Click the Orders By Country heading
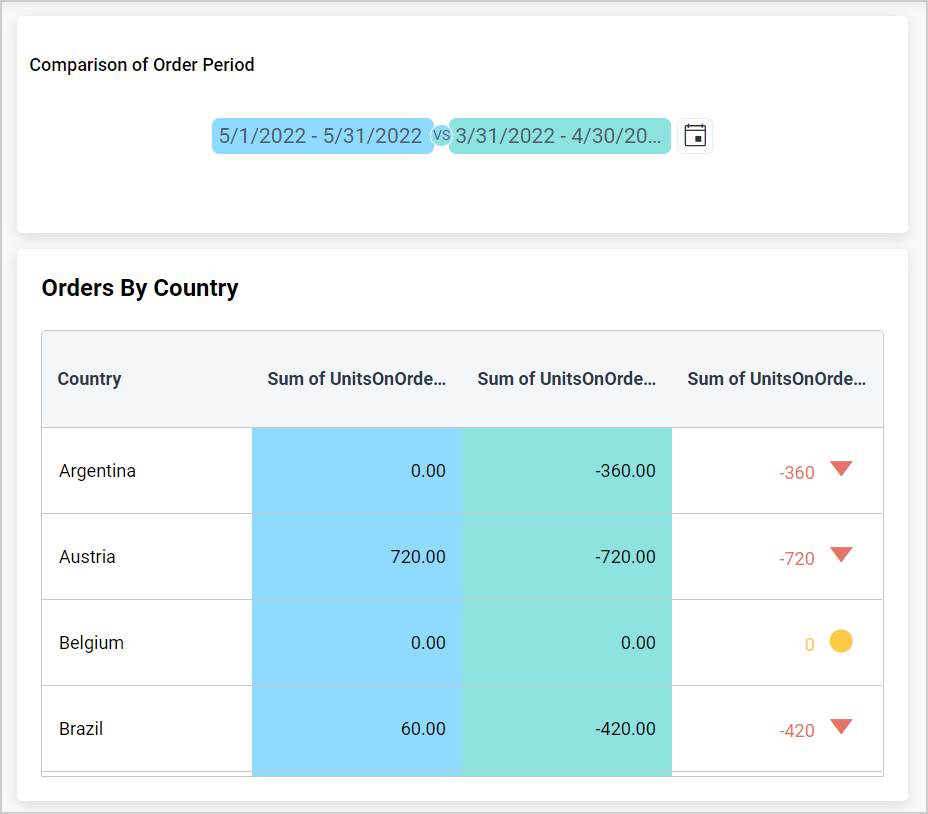 click(x=139, y=288)
